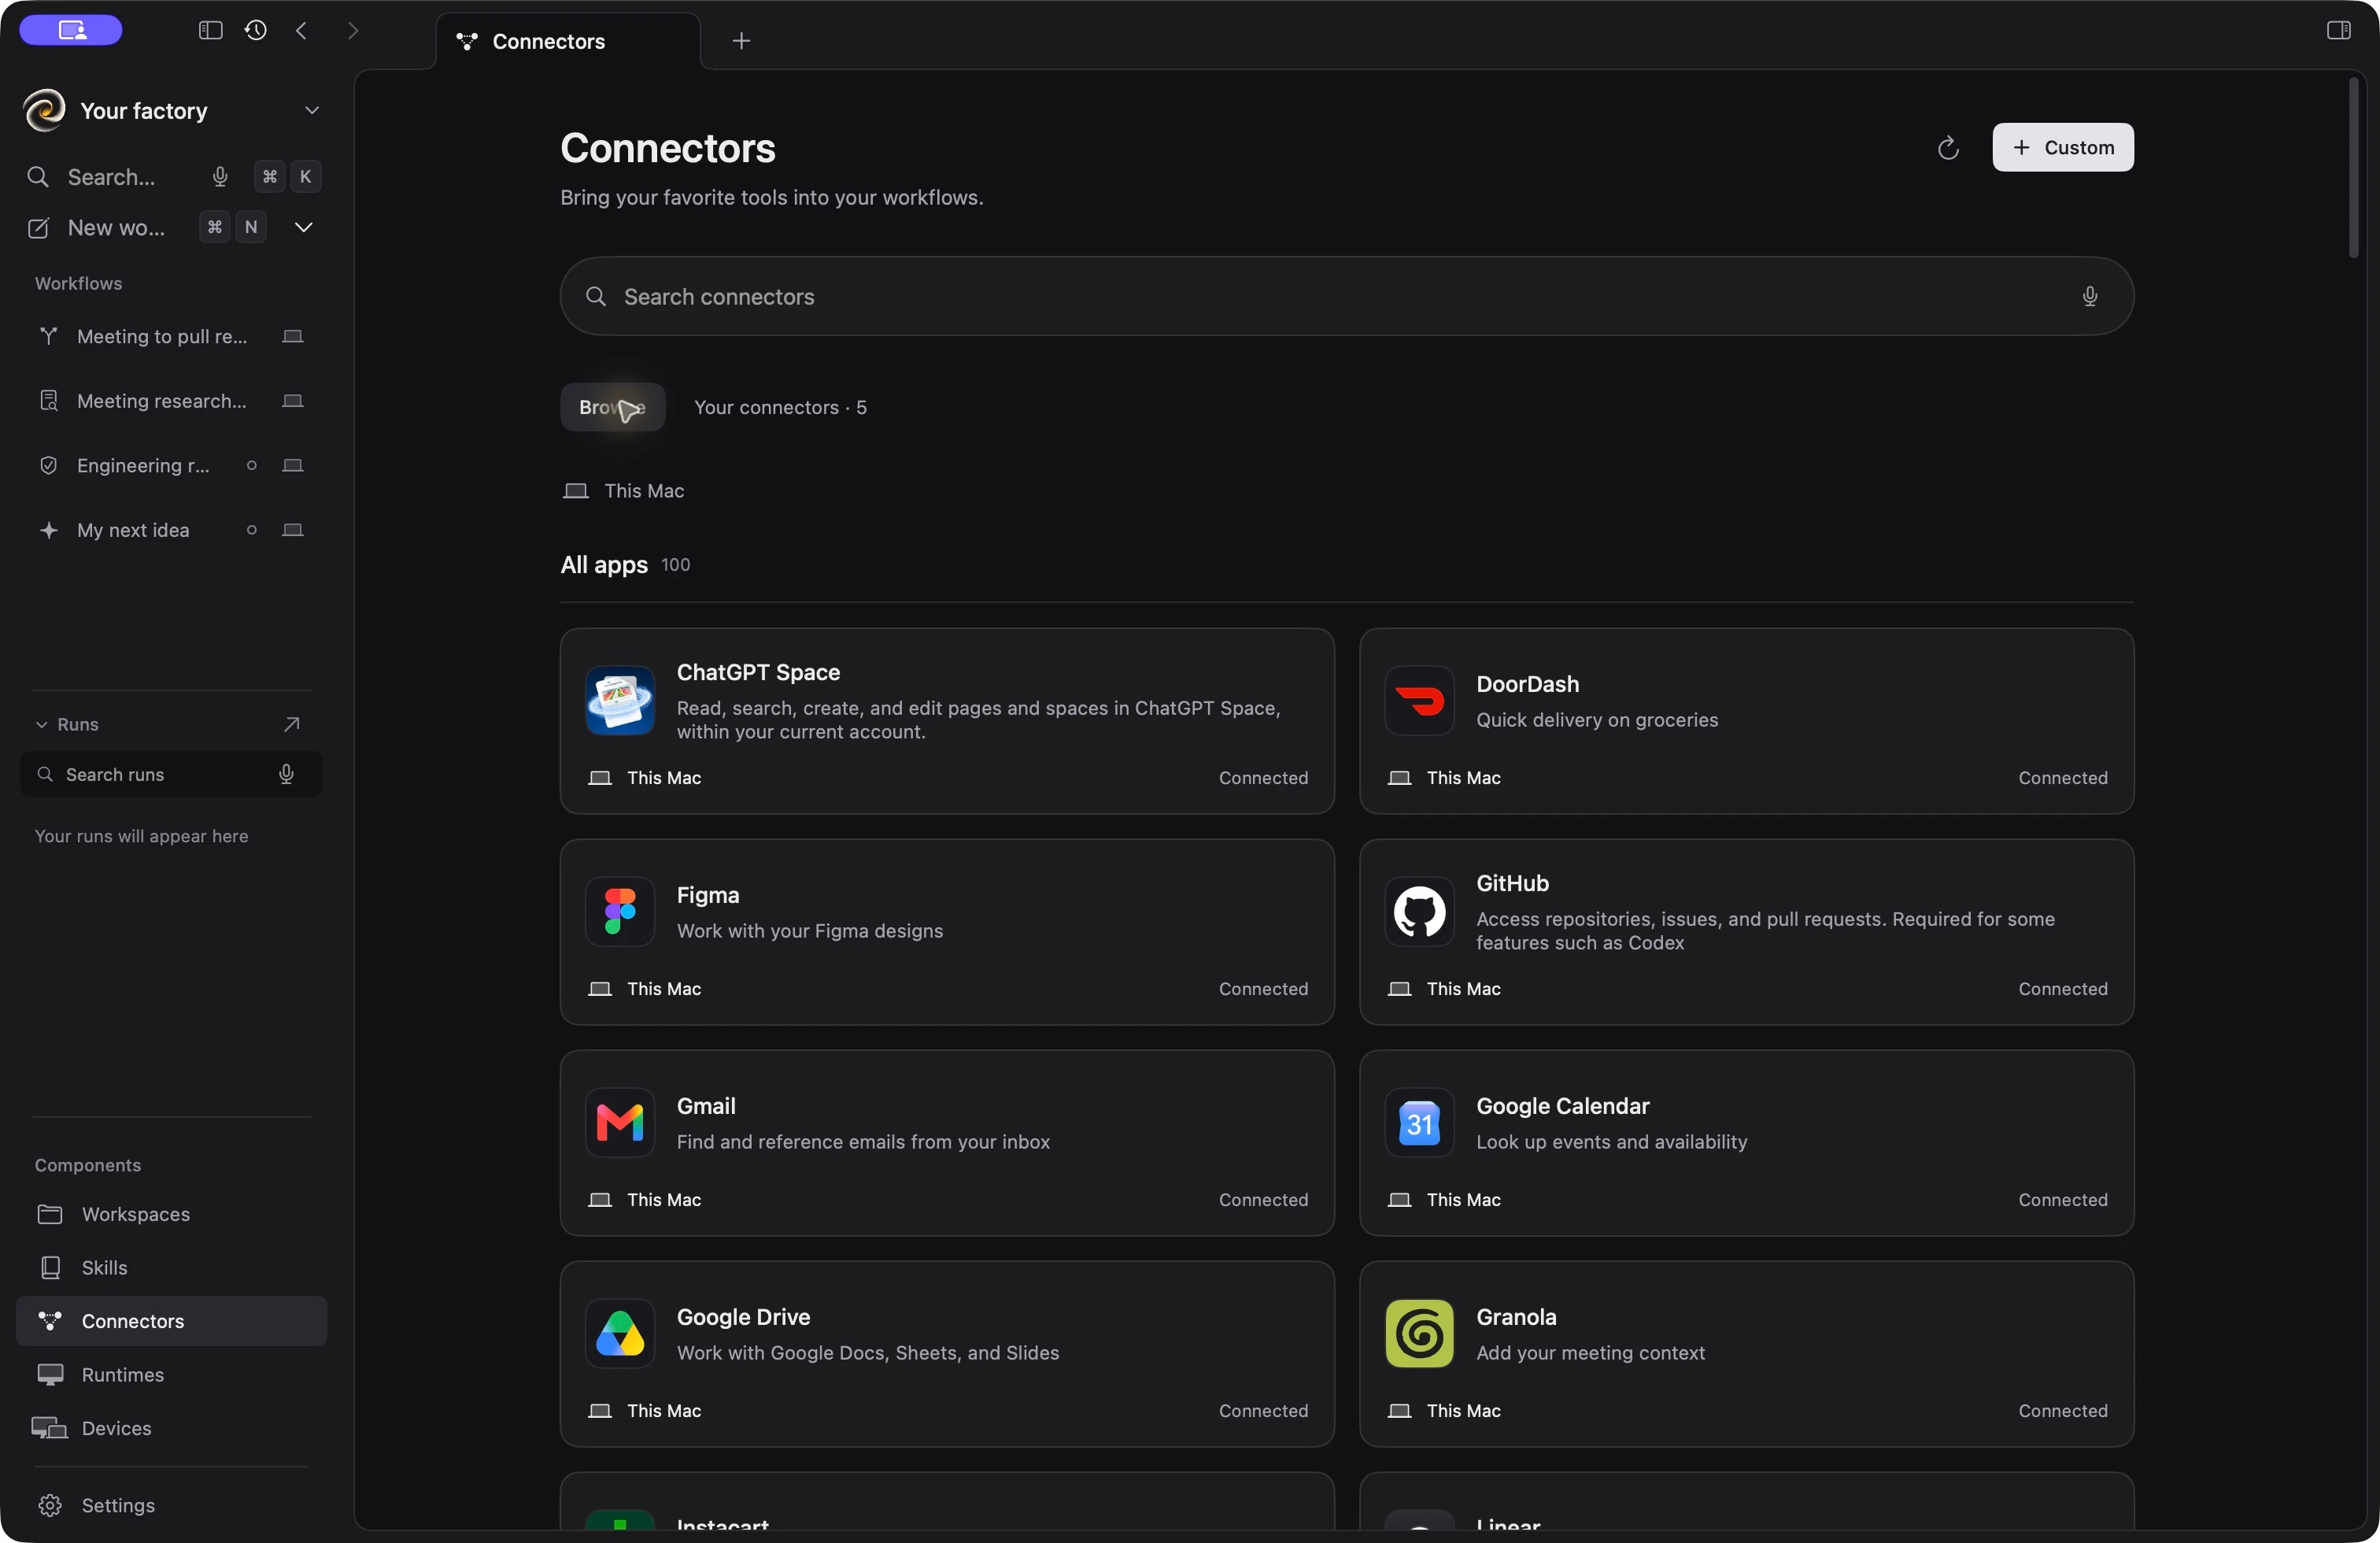The image size is (2380, 1543).
Task: Click the purple screen-share pill icon
Action: (x=71, y=30)
